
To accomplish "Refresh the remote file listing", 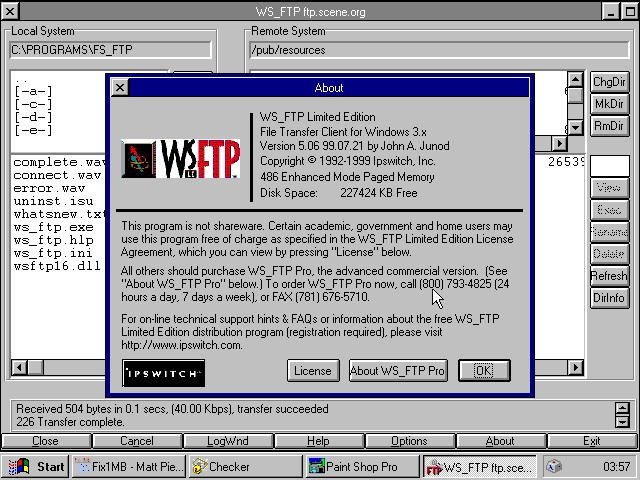I will (609, 276).
